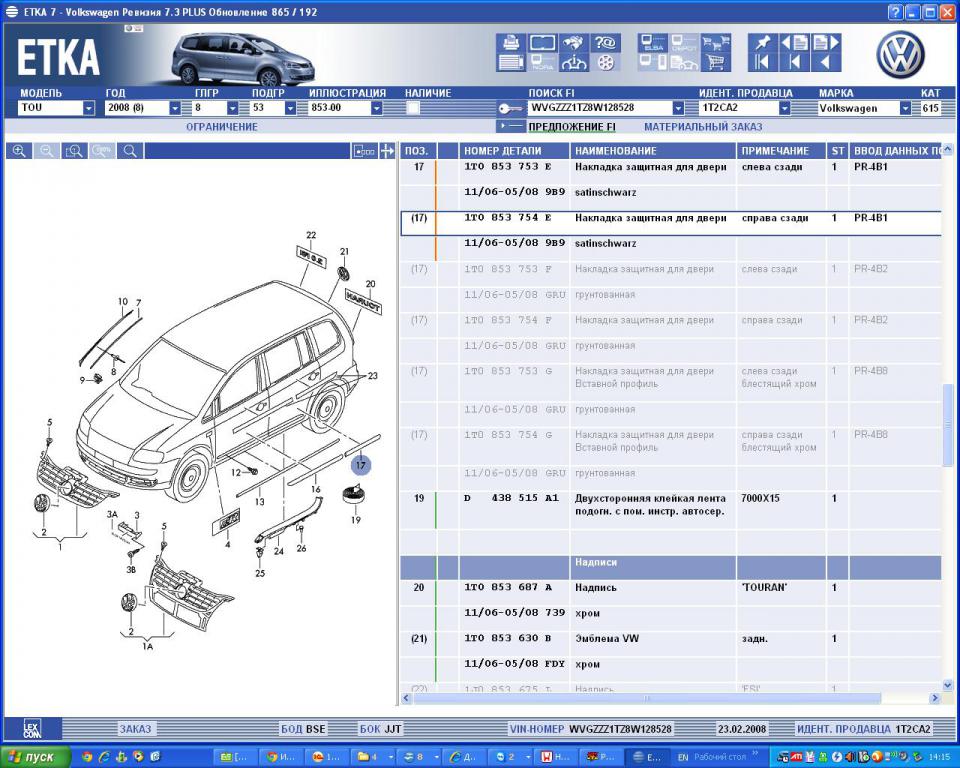Click the KAT field showing 615
960x768 pixels.
931,108
